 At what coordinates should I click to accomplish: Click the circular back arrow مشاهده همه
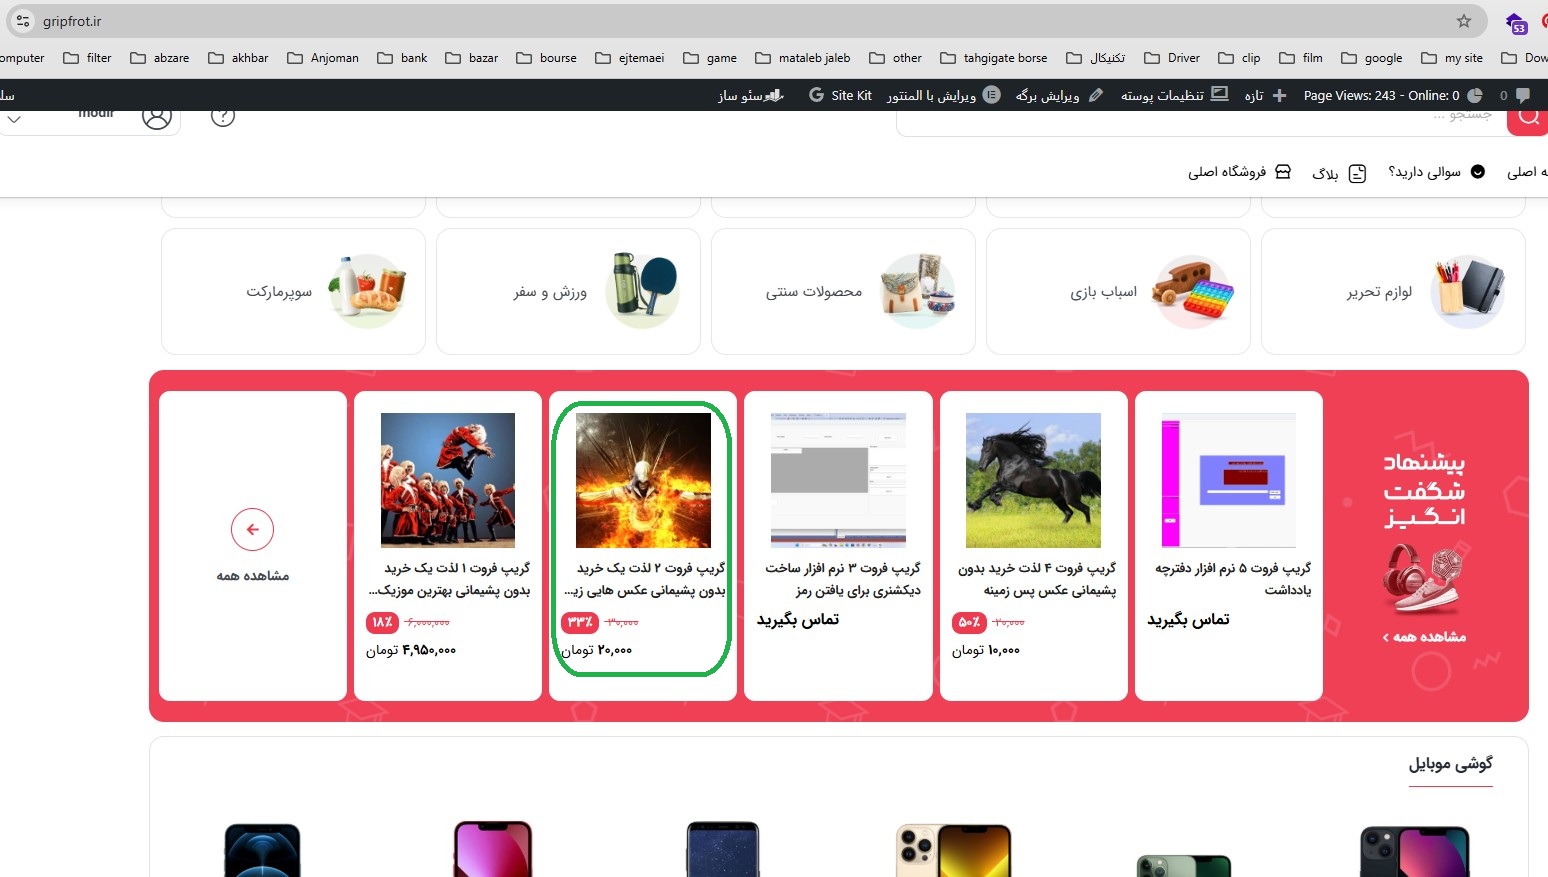click(252, 529)
